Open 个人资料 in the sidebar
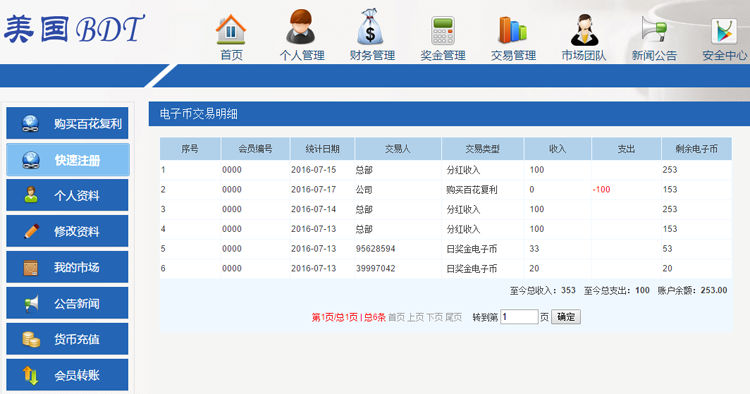 click(x=67, y=195)
